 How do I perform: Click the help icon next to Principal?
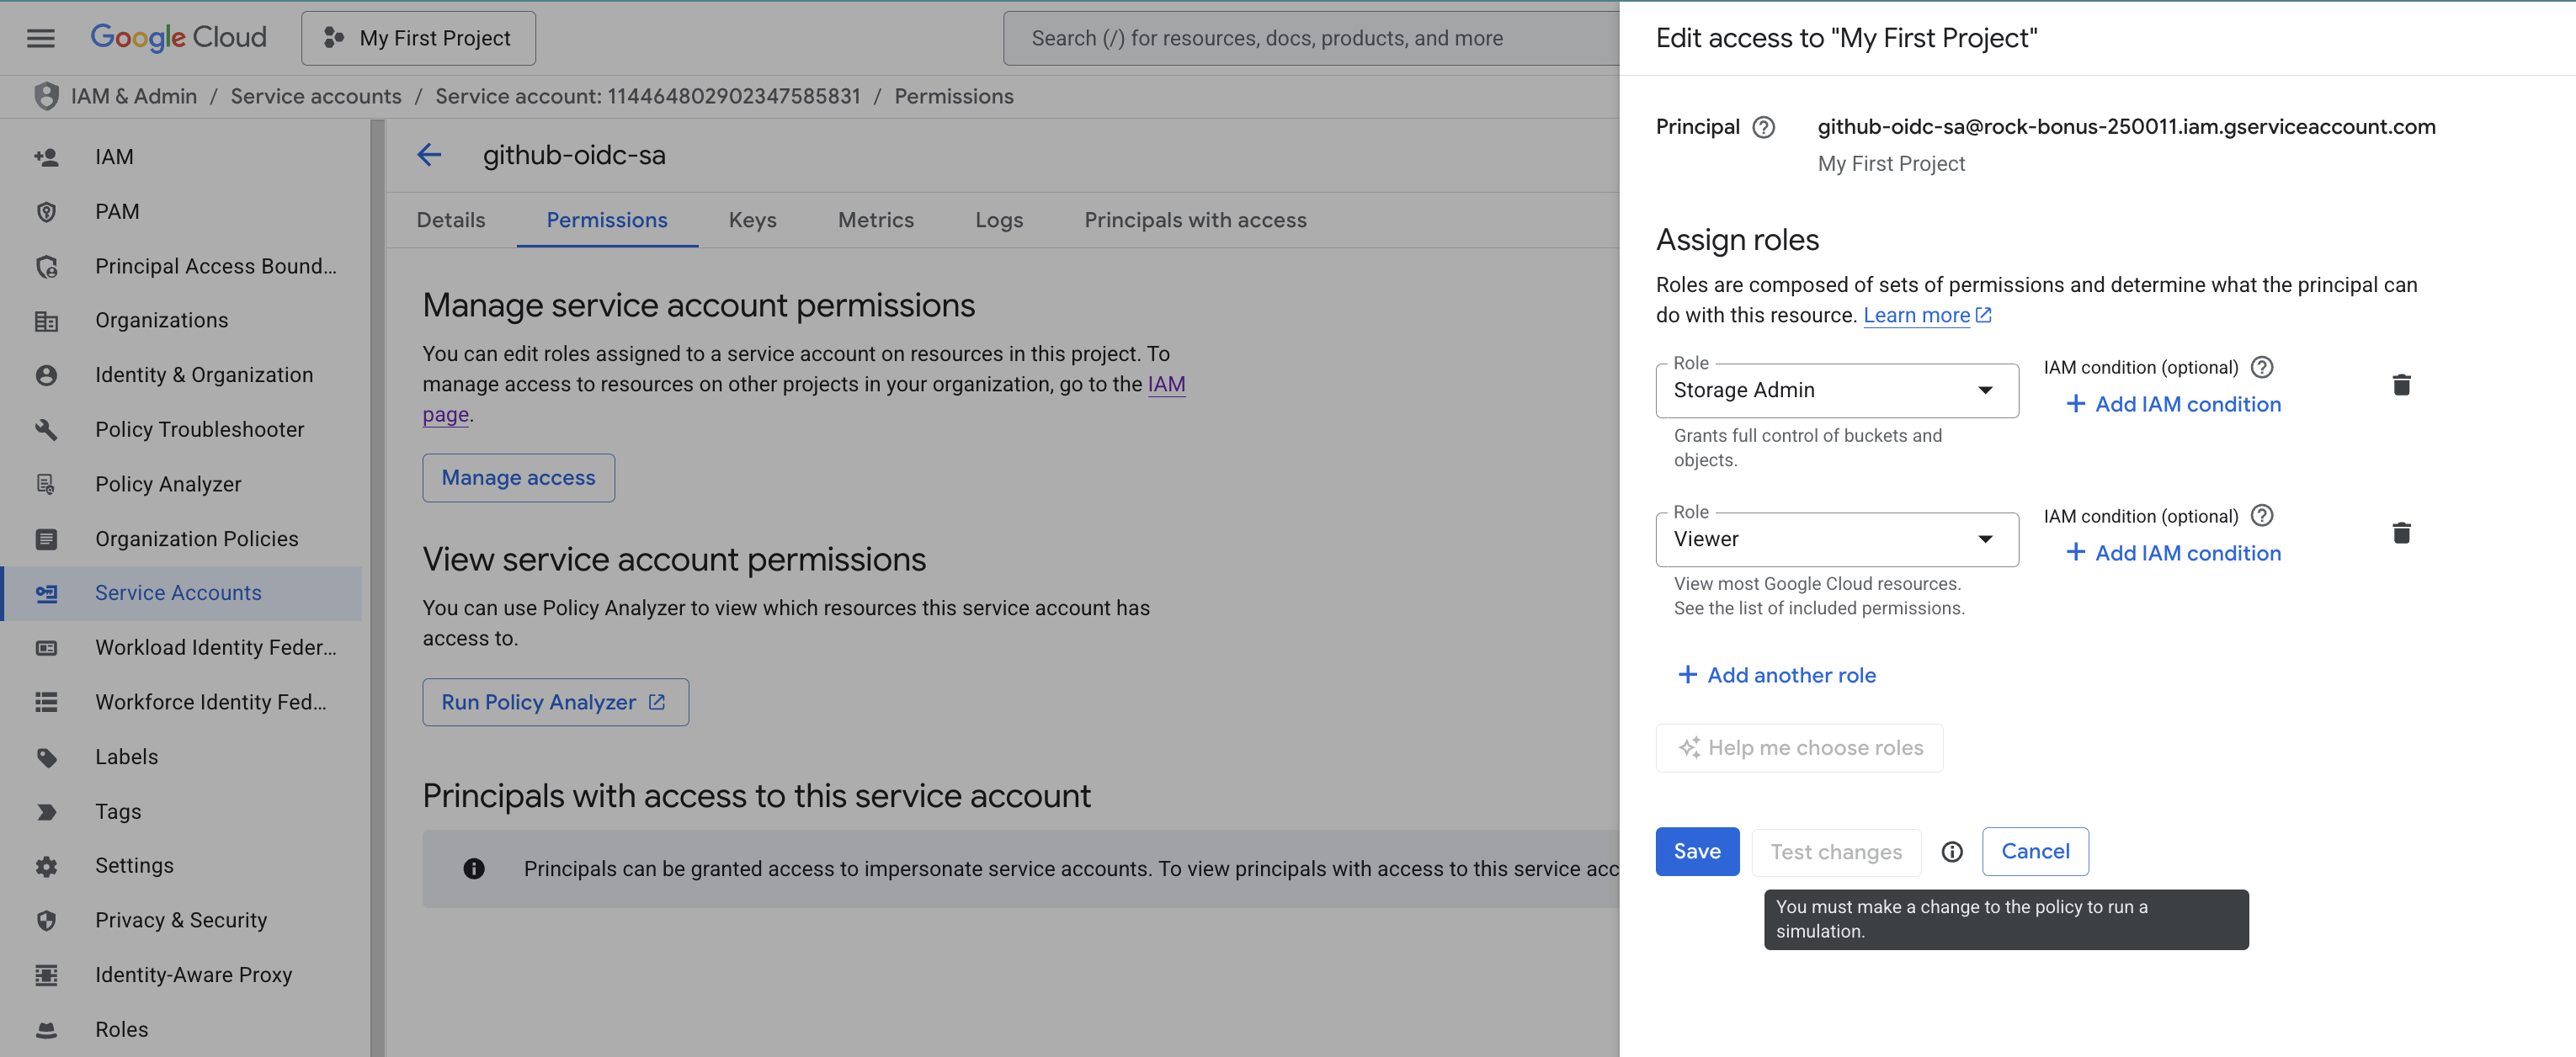(1764, 127)
